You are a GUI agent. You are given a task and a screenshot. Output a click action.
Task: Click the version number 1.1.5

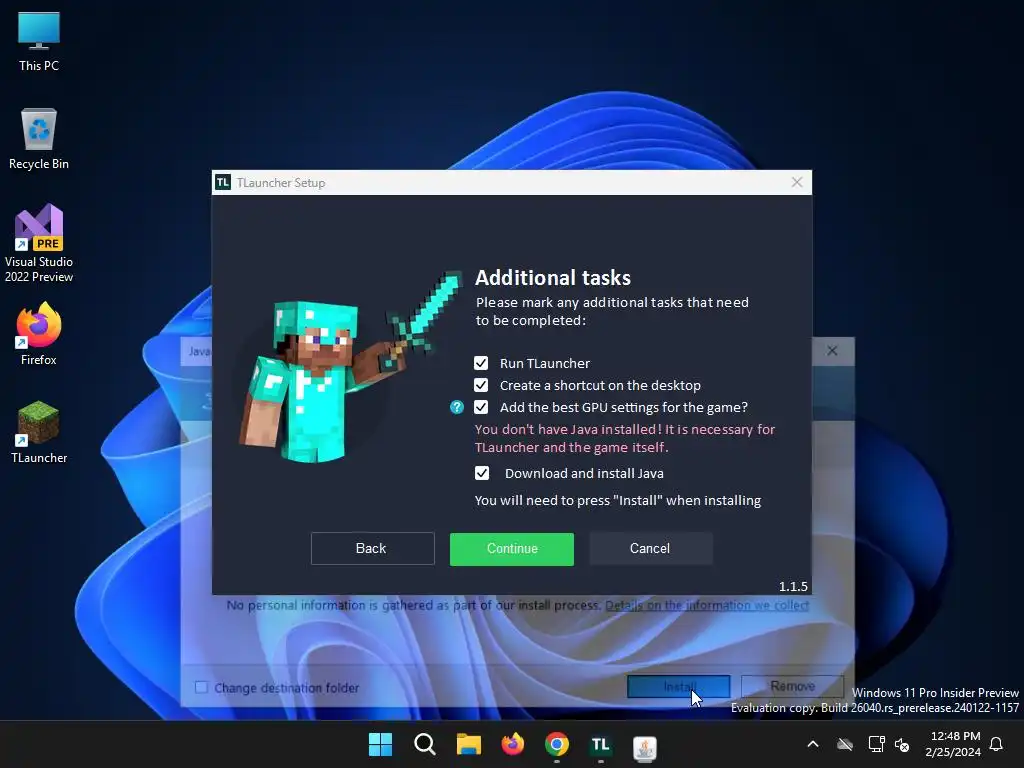pos(793,586)
